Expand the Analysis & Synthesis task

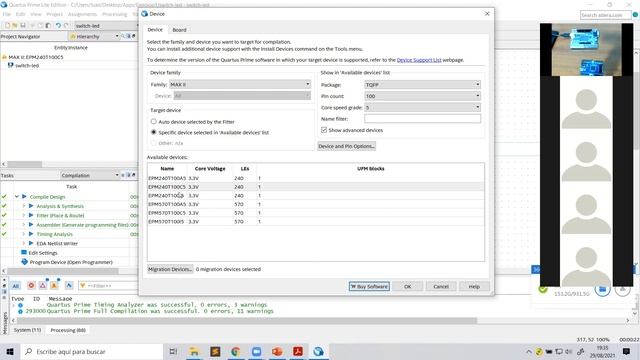coord(24,206)
